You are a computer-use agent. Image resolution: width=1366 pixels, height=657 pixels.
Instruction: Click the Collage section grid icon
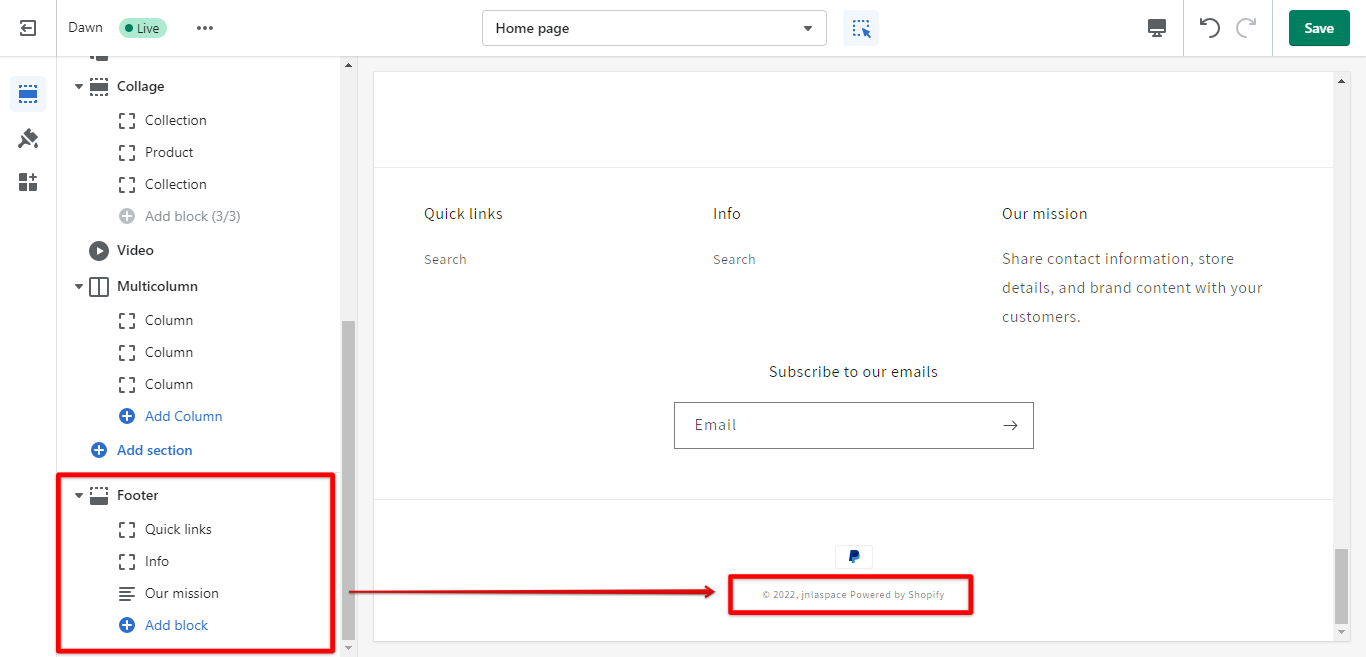tap(99, 86)
